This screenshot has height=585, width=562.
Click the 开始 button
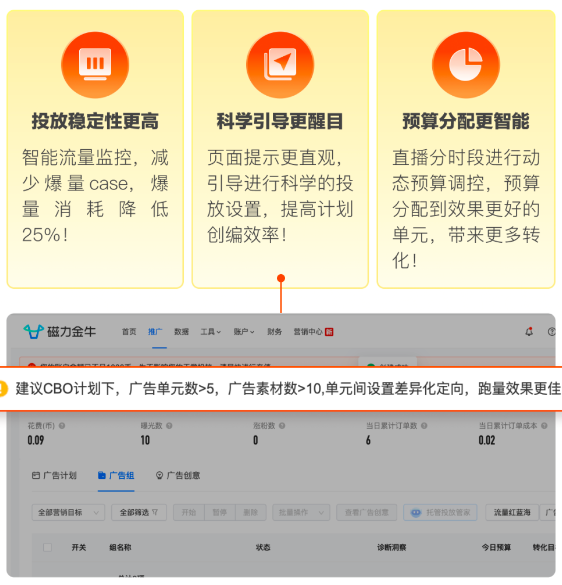coord(189,512)
